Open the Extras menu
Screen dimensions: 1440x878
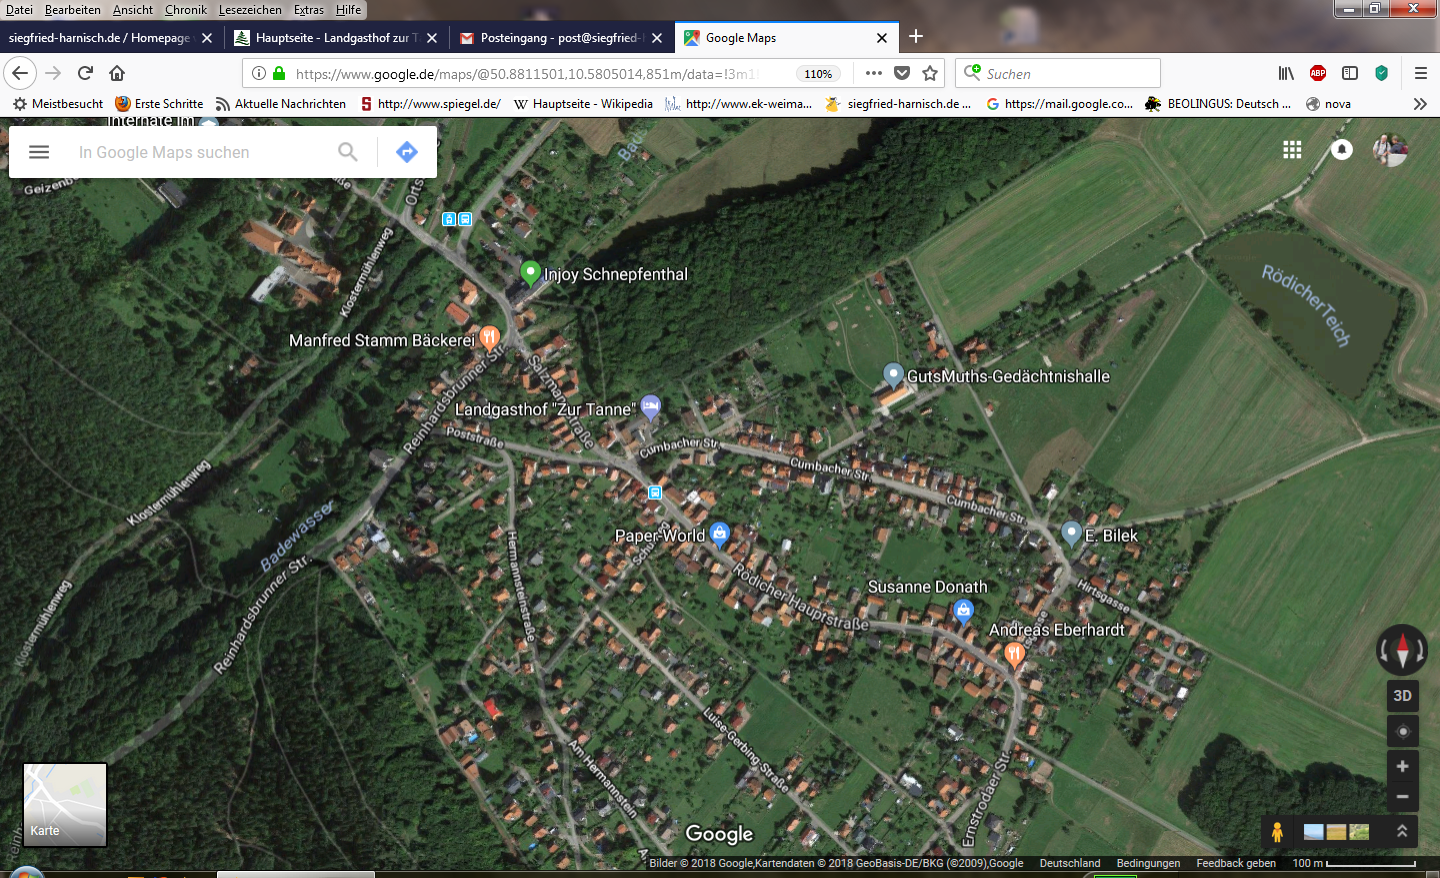309,10
